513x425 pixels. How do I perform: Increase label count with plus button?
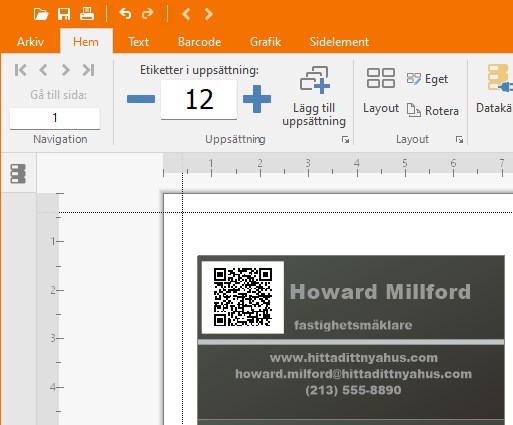click(257, 99)
